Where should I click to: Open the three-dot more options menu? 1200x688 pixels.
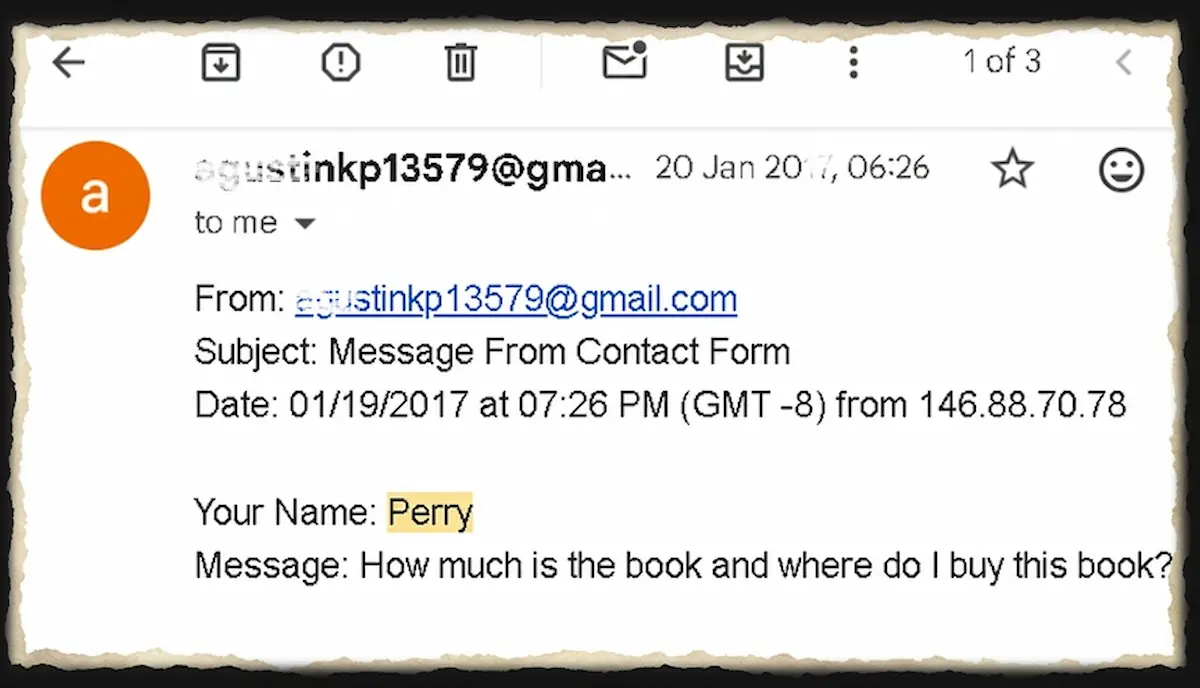pyautogui.click(x=853, y=63)
